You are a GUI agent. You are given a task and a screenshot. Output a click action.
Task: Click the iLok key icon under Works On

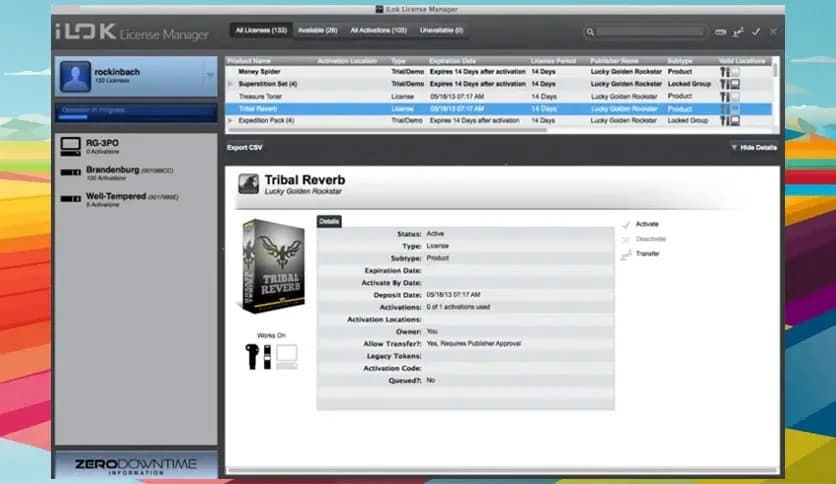(252, 356)
